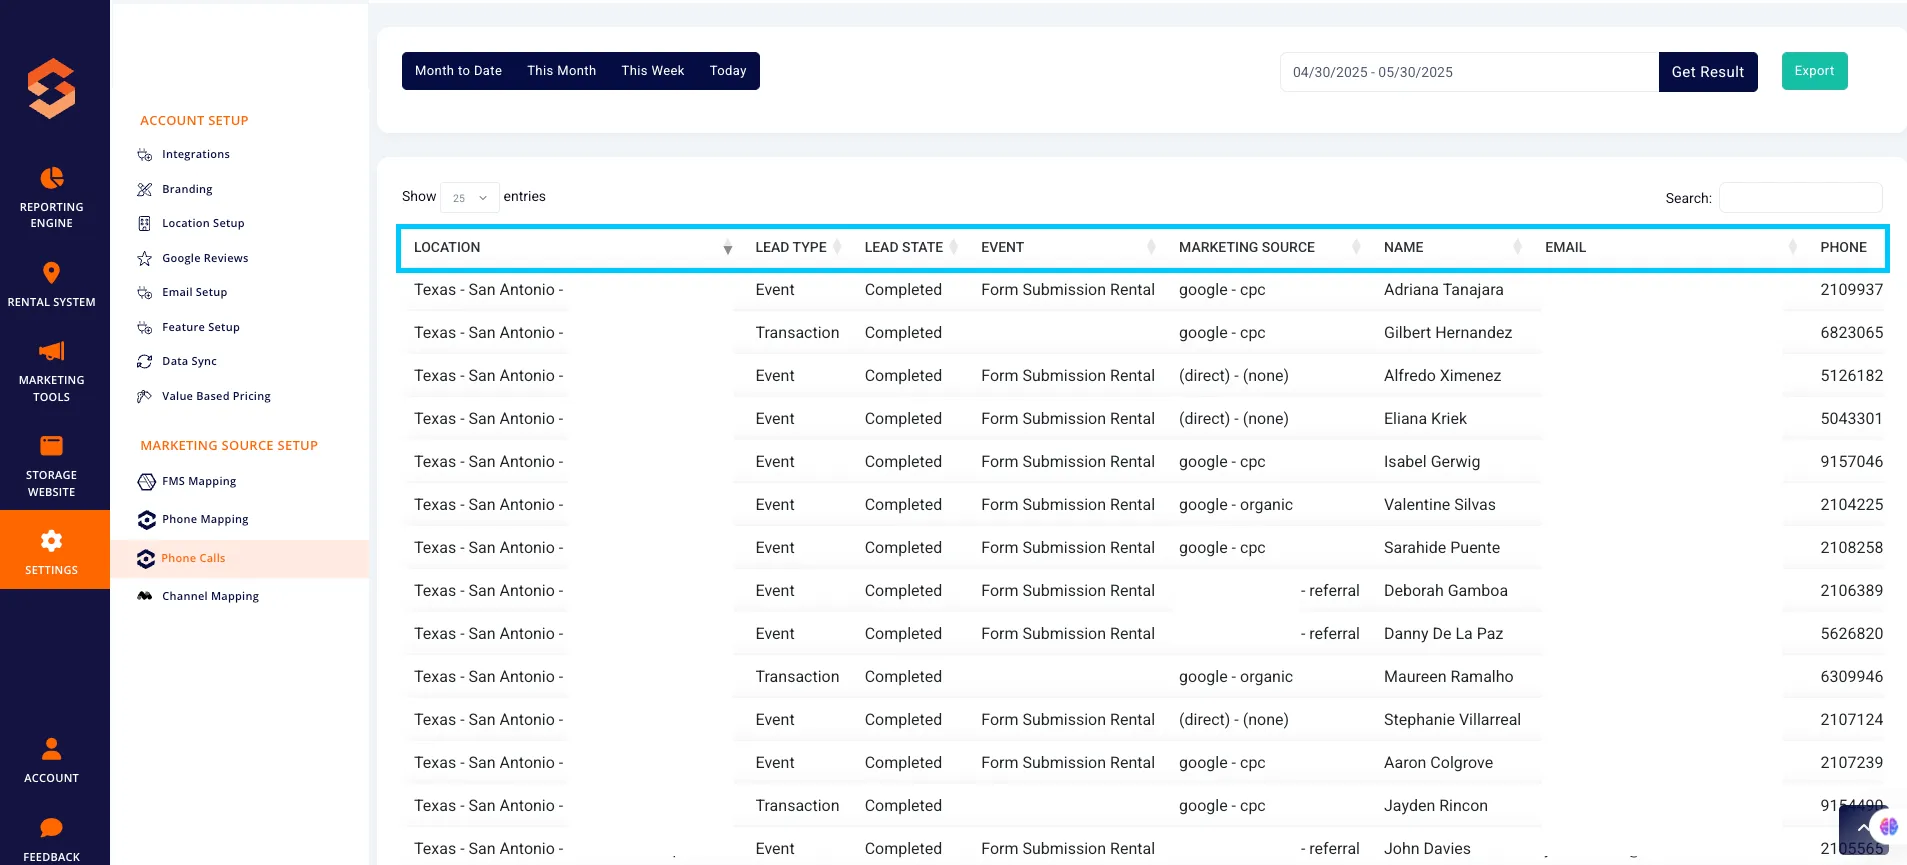Click the Location Setup icon

click(x=145, y=224)
